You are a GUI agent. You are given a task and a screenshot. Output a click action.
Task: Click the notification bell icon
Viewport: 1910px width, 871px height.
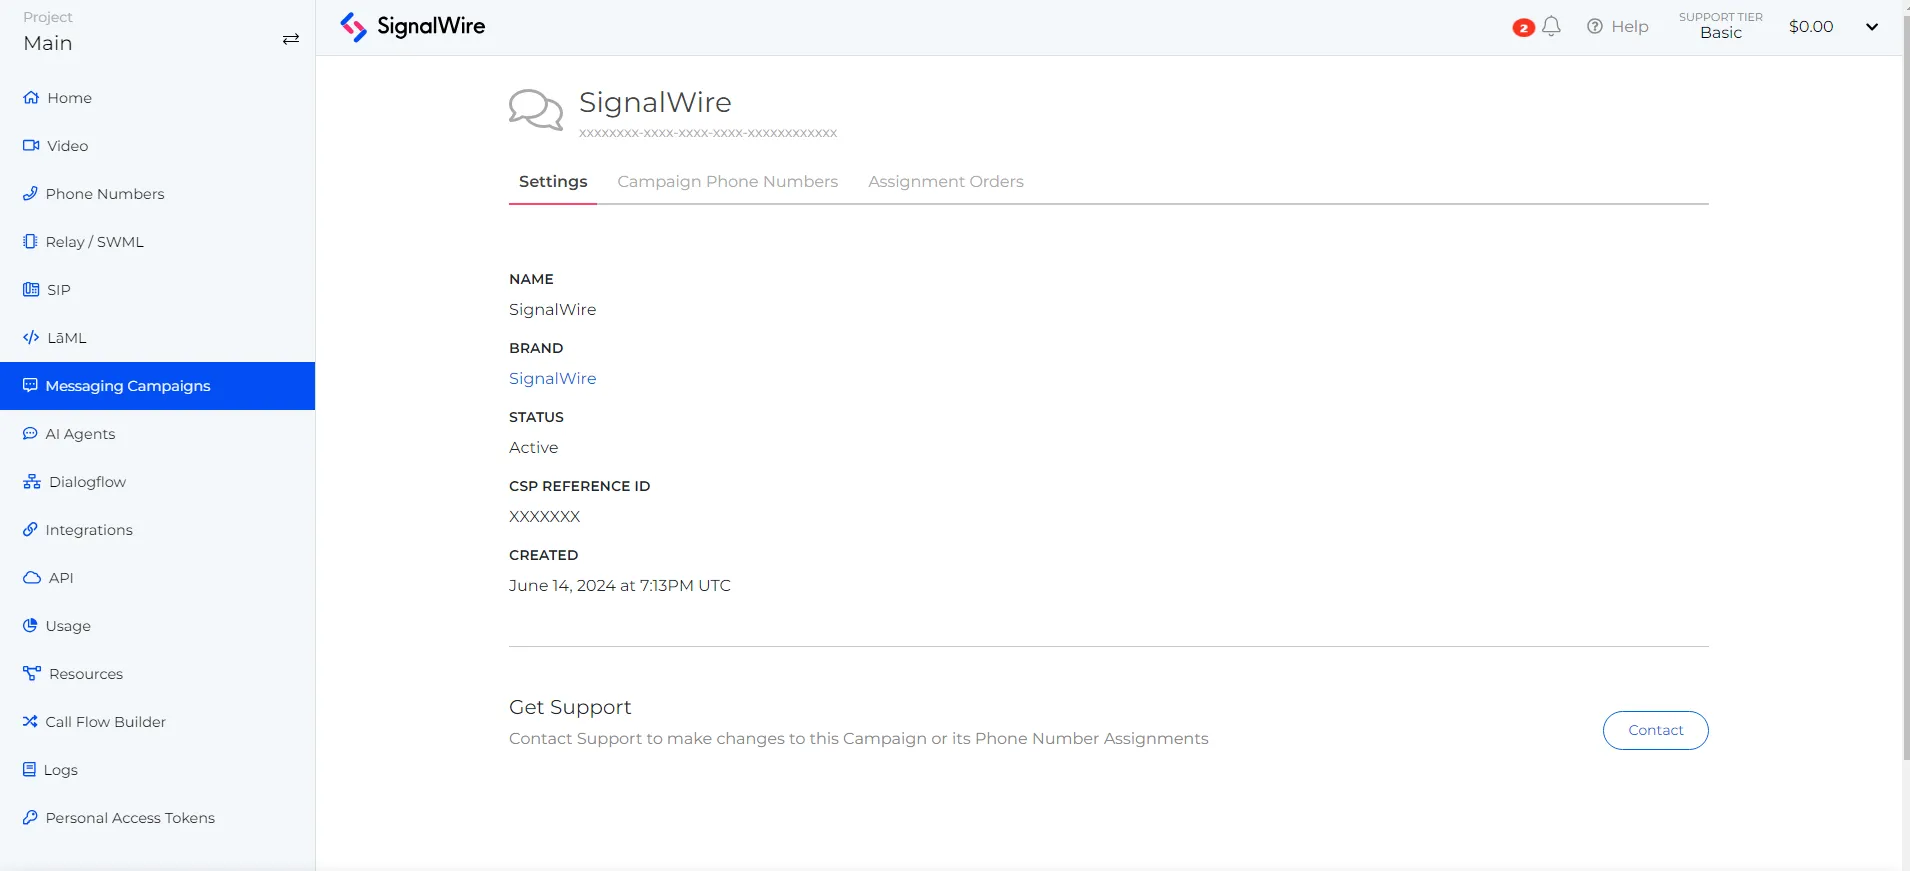coord(1551,27)
